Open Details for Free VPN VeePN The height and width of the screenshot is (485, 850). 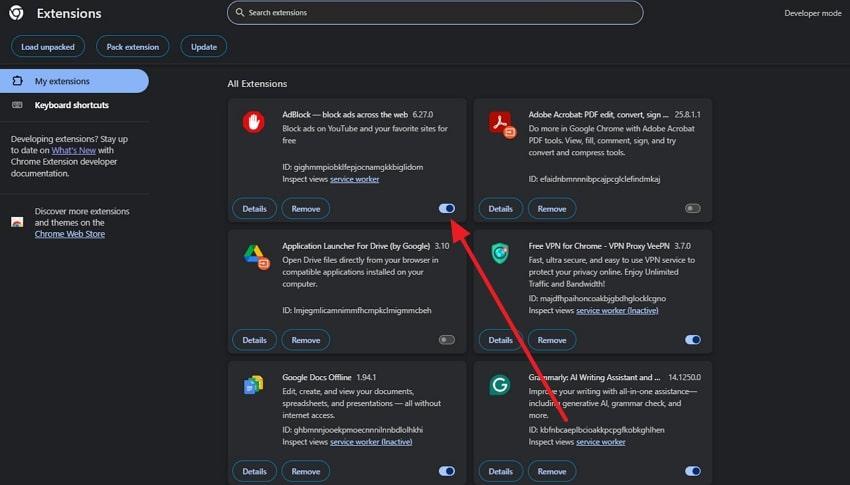500,340
